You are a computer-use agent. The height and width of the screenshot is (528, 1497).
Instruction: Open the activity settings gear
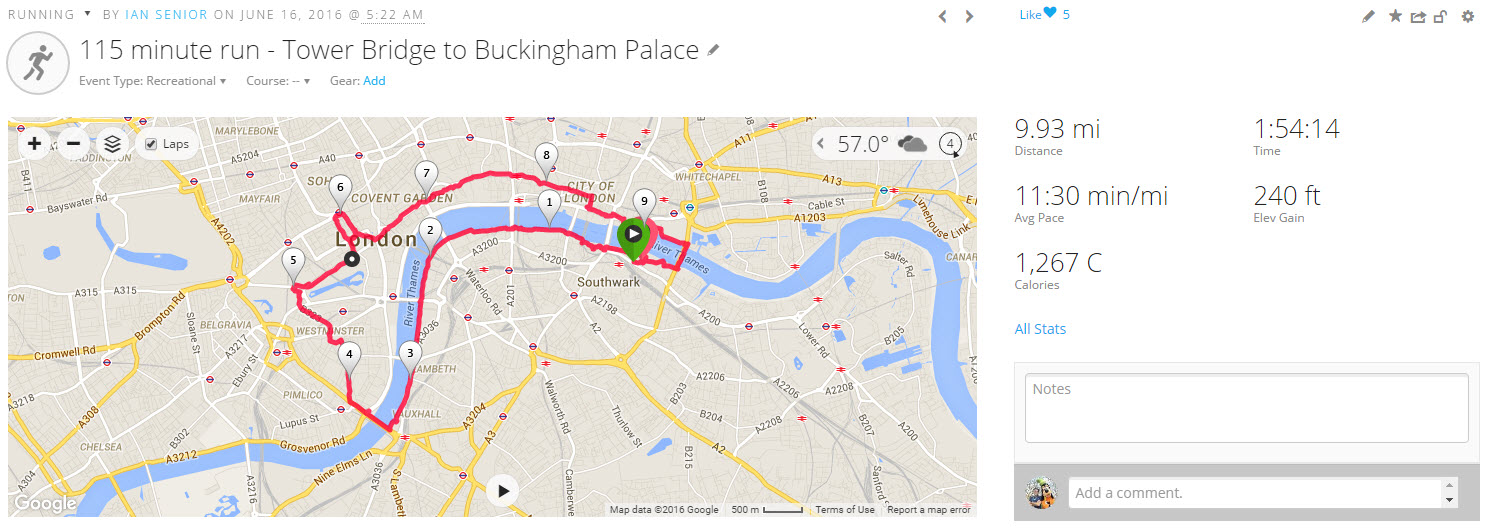1468,16
